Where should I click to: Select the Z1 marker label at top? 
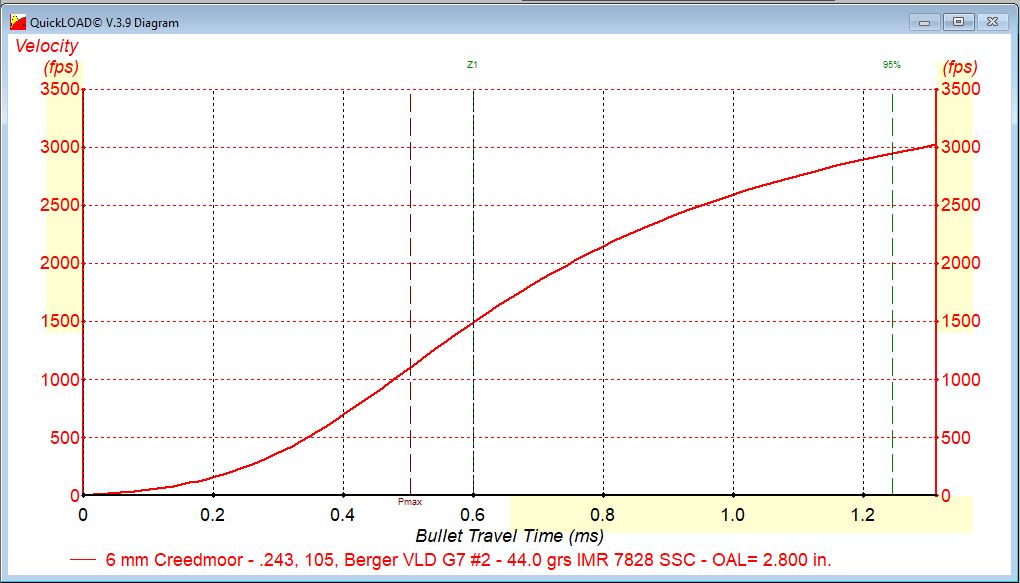pos(472,65)
